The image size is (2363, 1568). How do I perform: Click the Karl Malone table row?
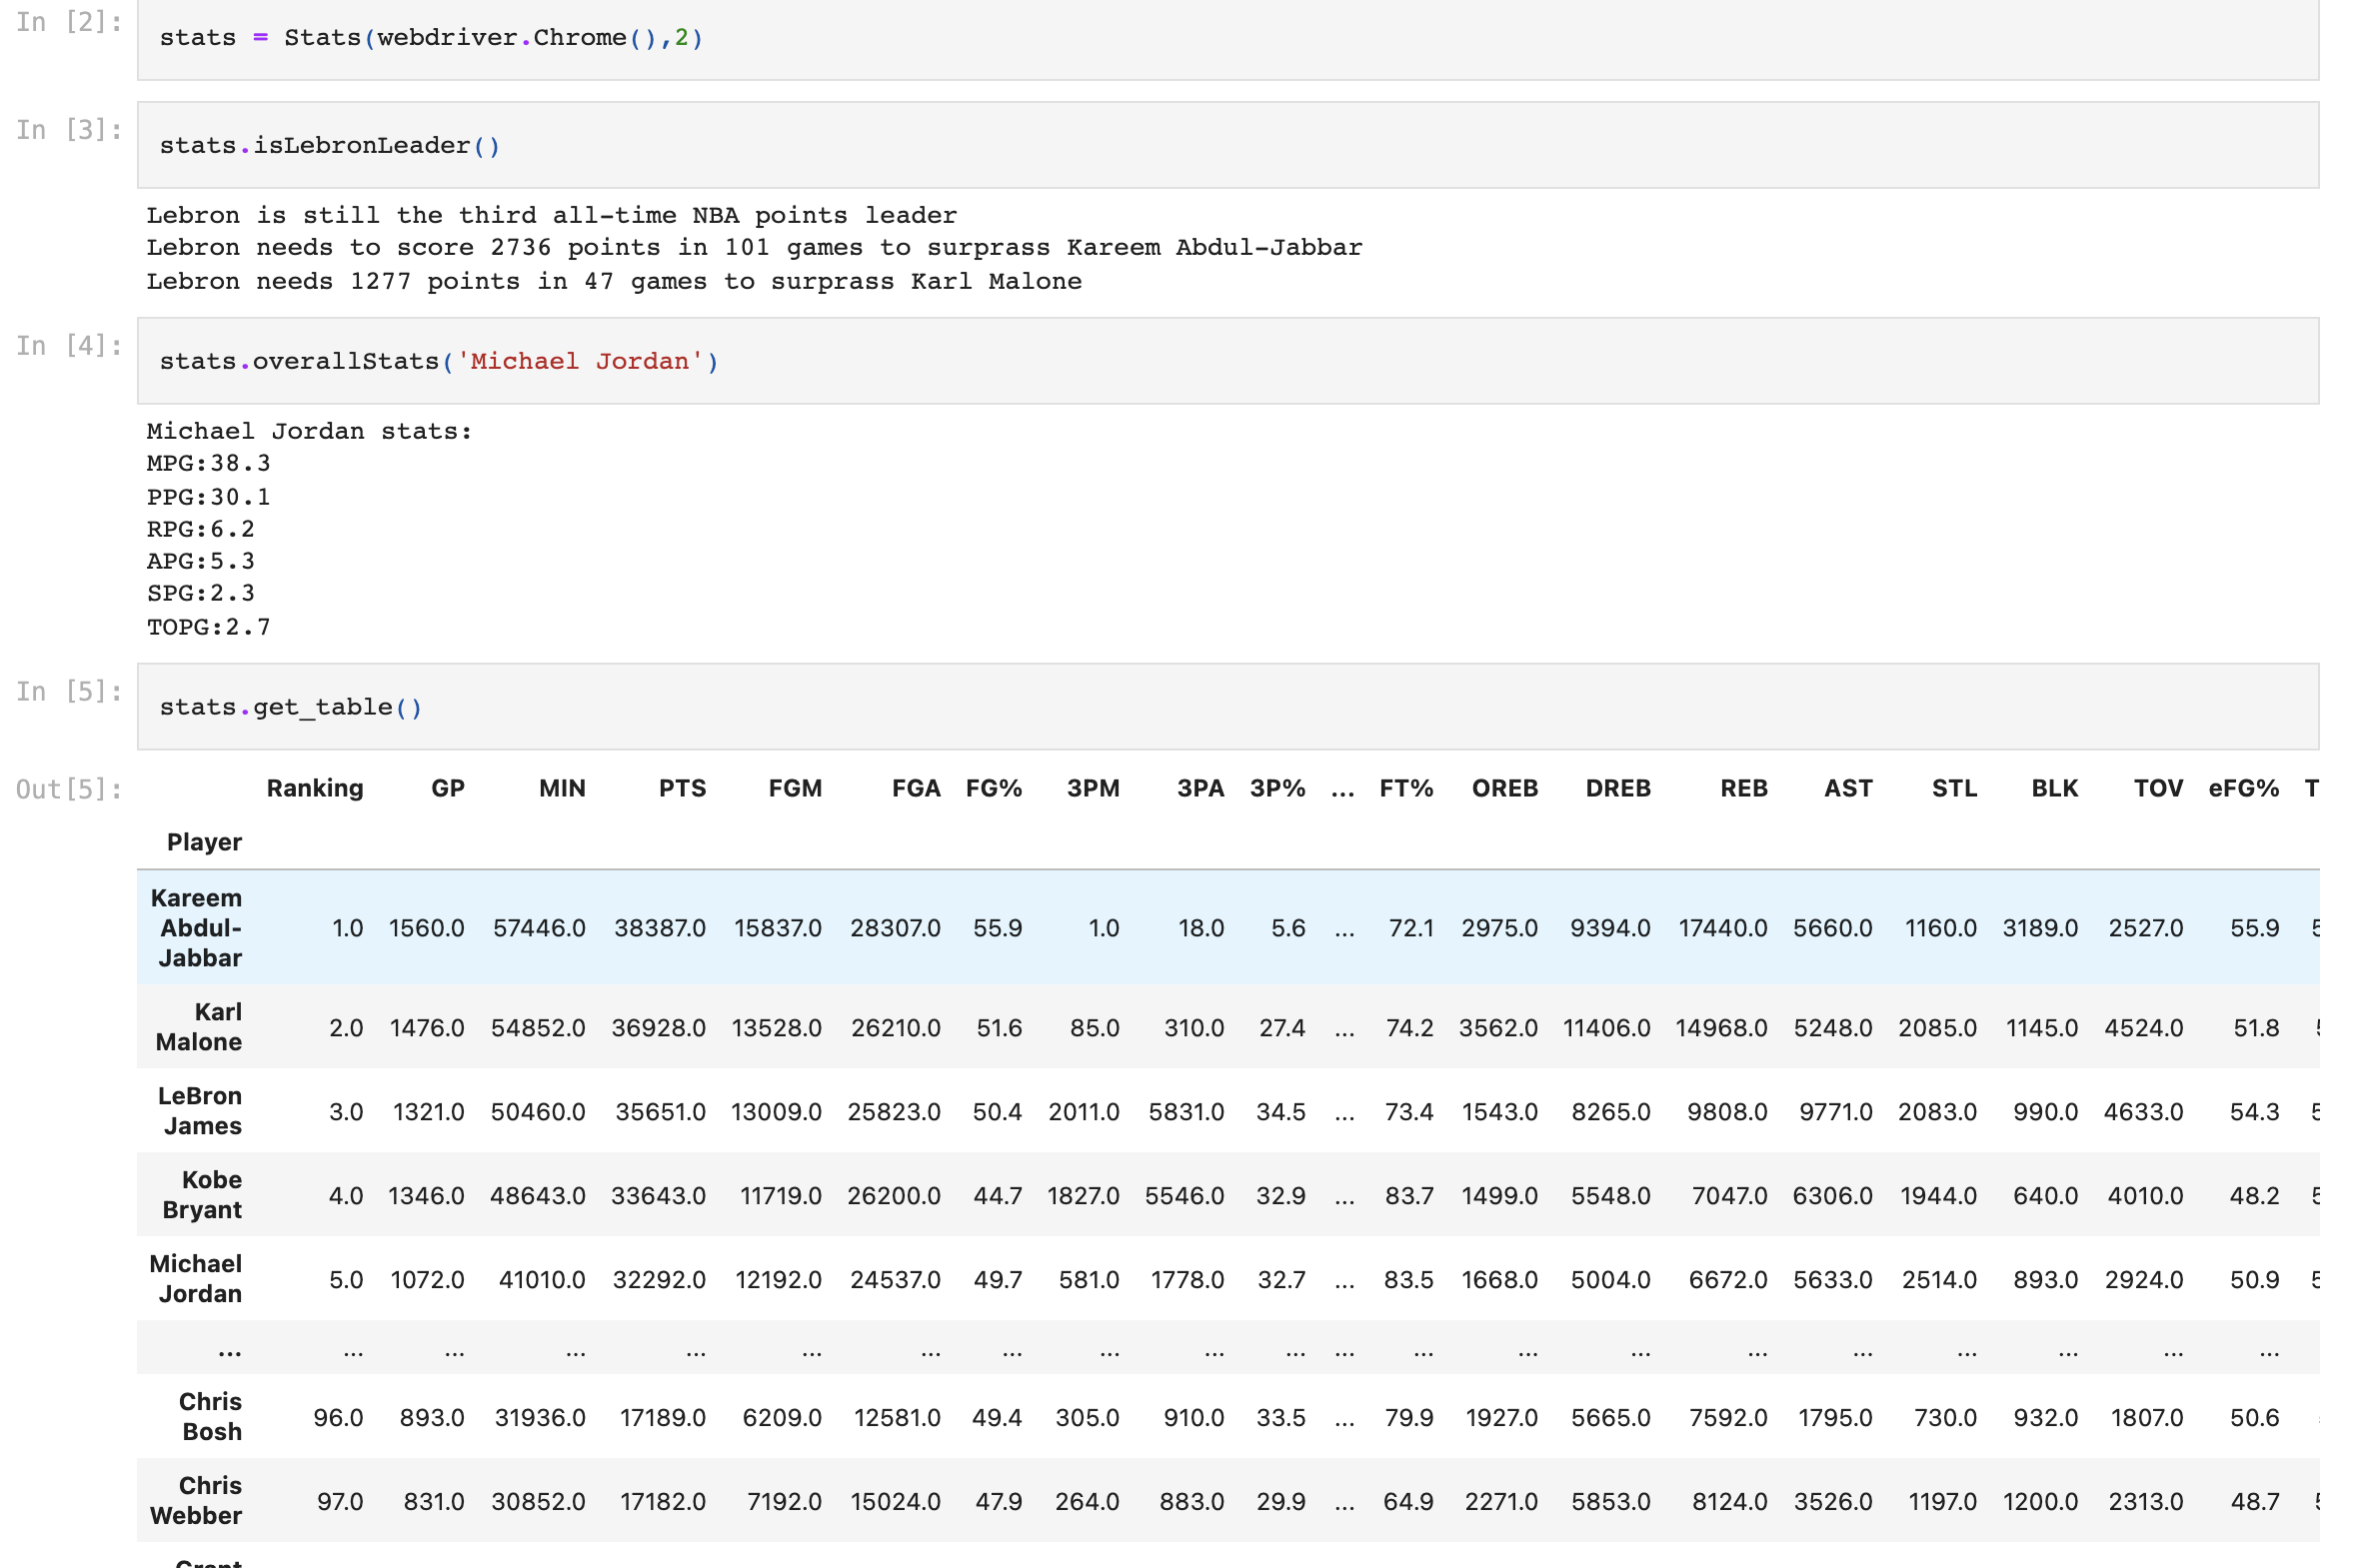coord(1000,1027)
